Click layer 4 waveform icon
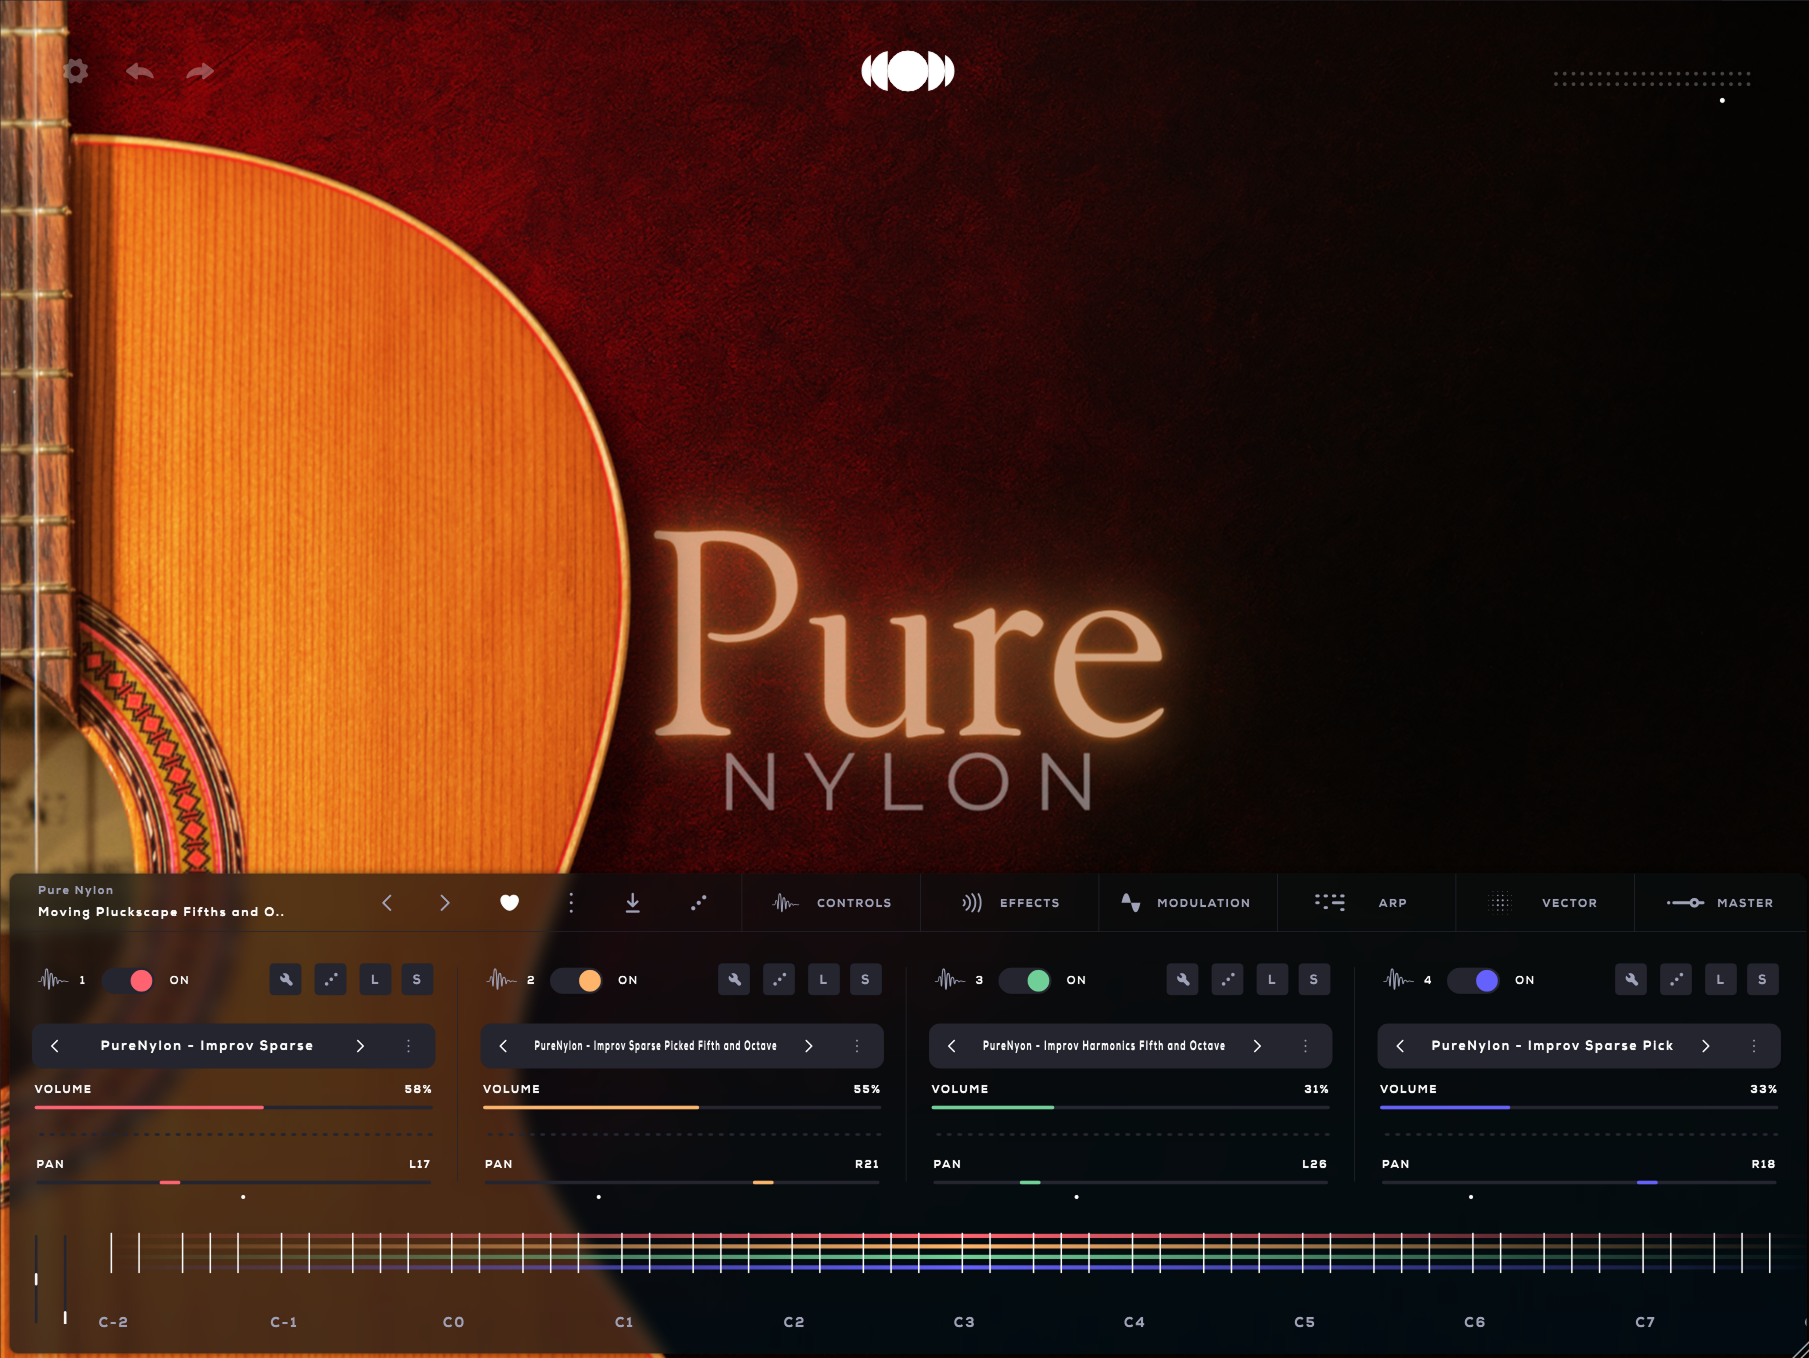Viewport: 1809px width, 1358px height. tap(1397, 980)
